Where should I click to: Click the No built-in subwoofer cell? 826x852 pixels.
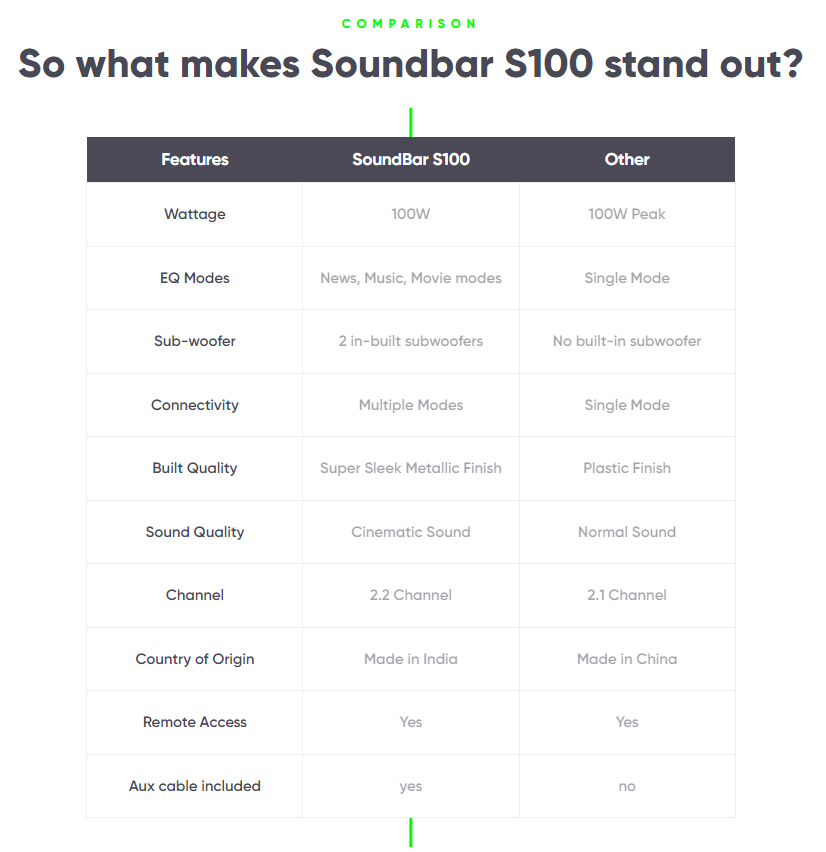point(627,341)
